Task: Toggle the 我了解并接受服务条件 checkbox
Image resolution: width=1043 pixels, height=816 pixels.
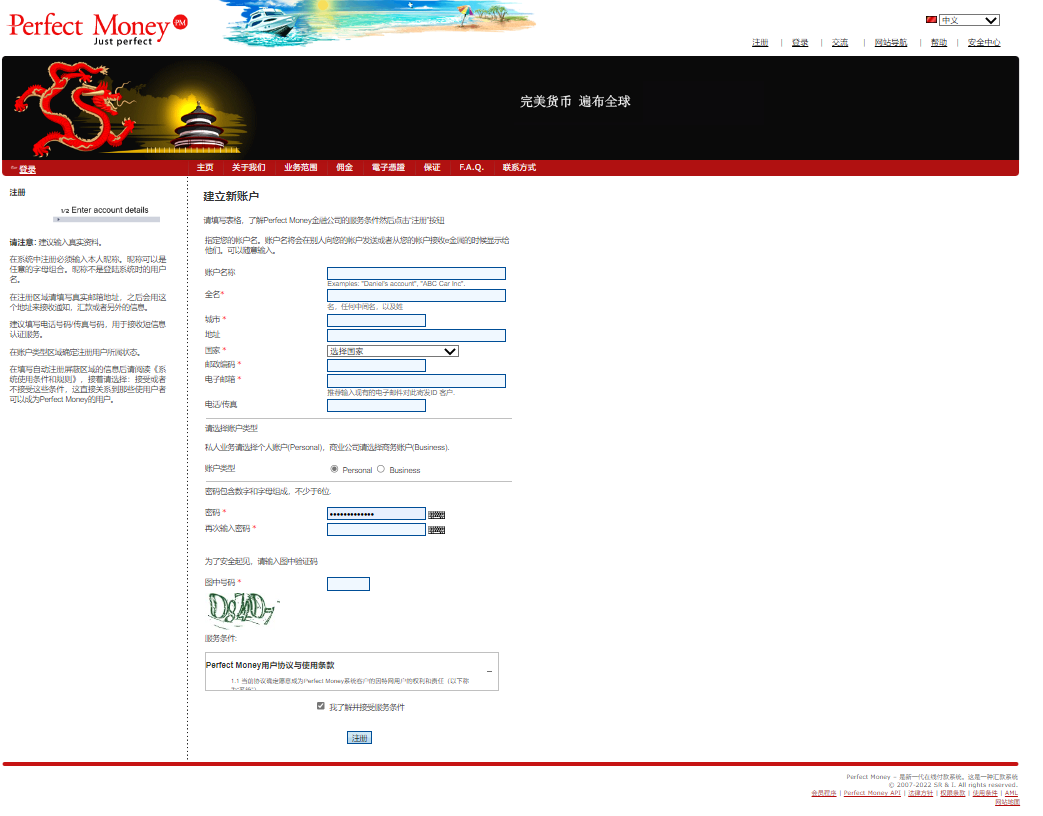Action: coord(321,706)
